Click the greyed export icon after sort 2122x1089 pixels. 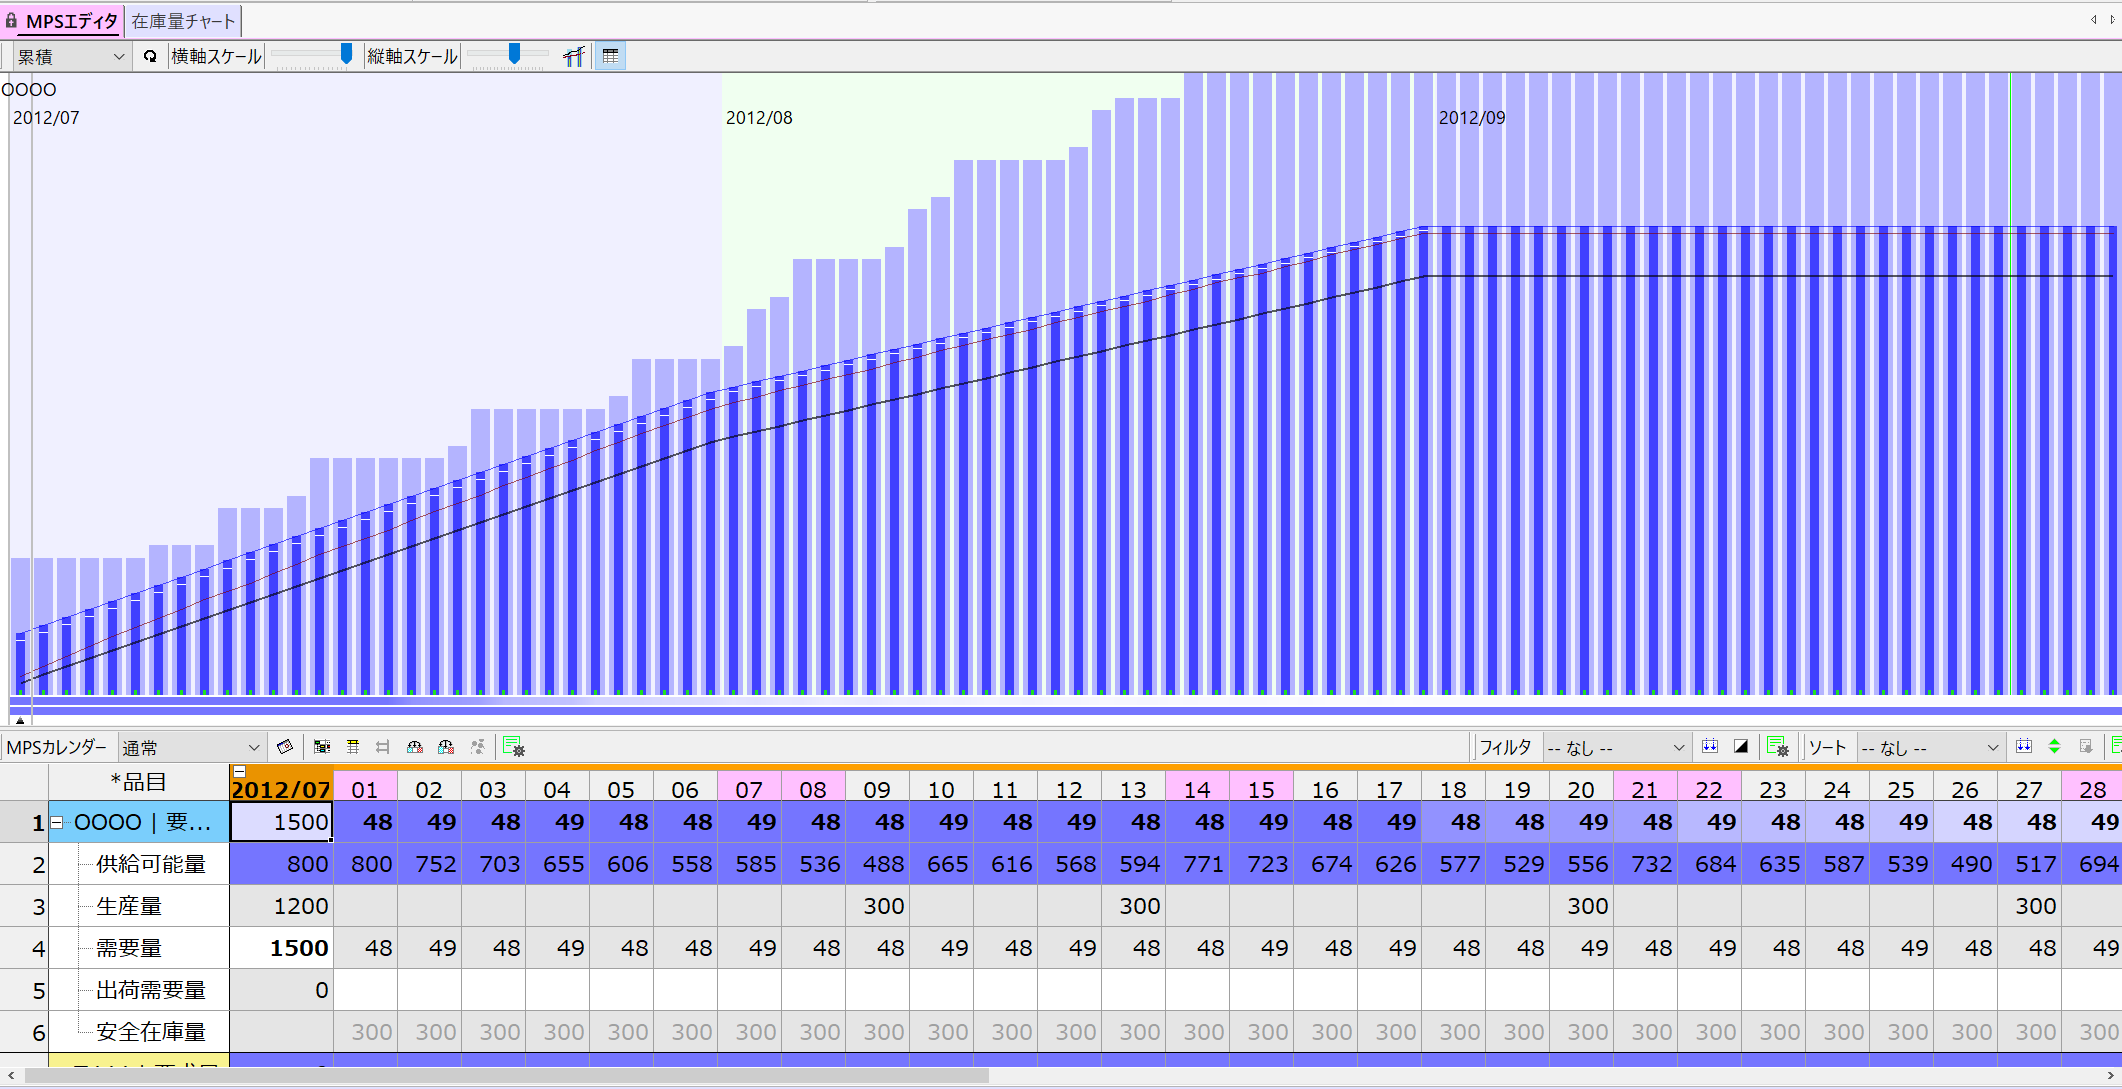pos(2086,747)
